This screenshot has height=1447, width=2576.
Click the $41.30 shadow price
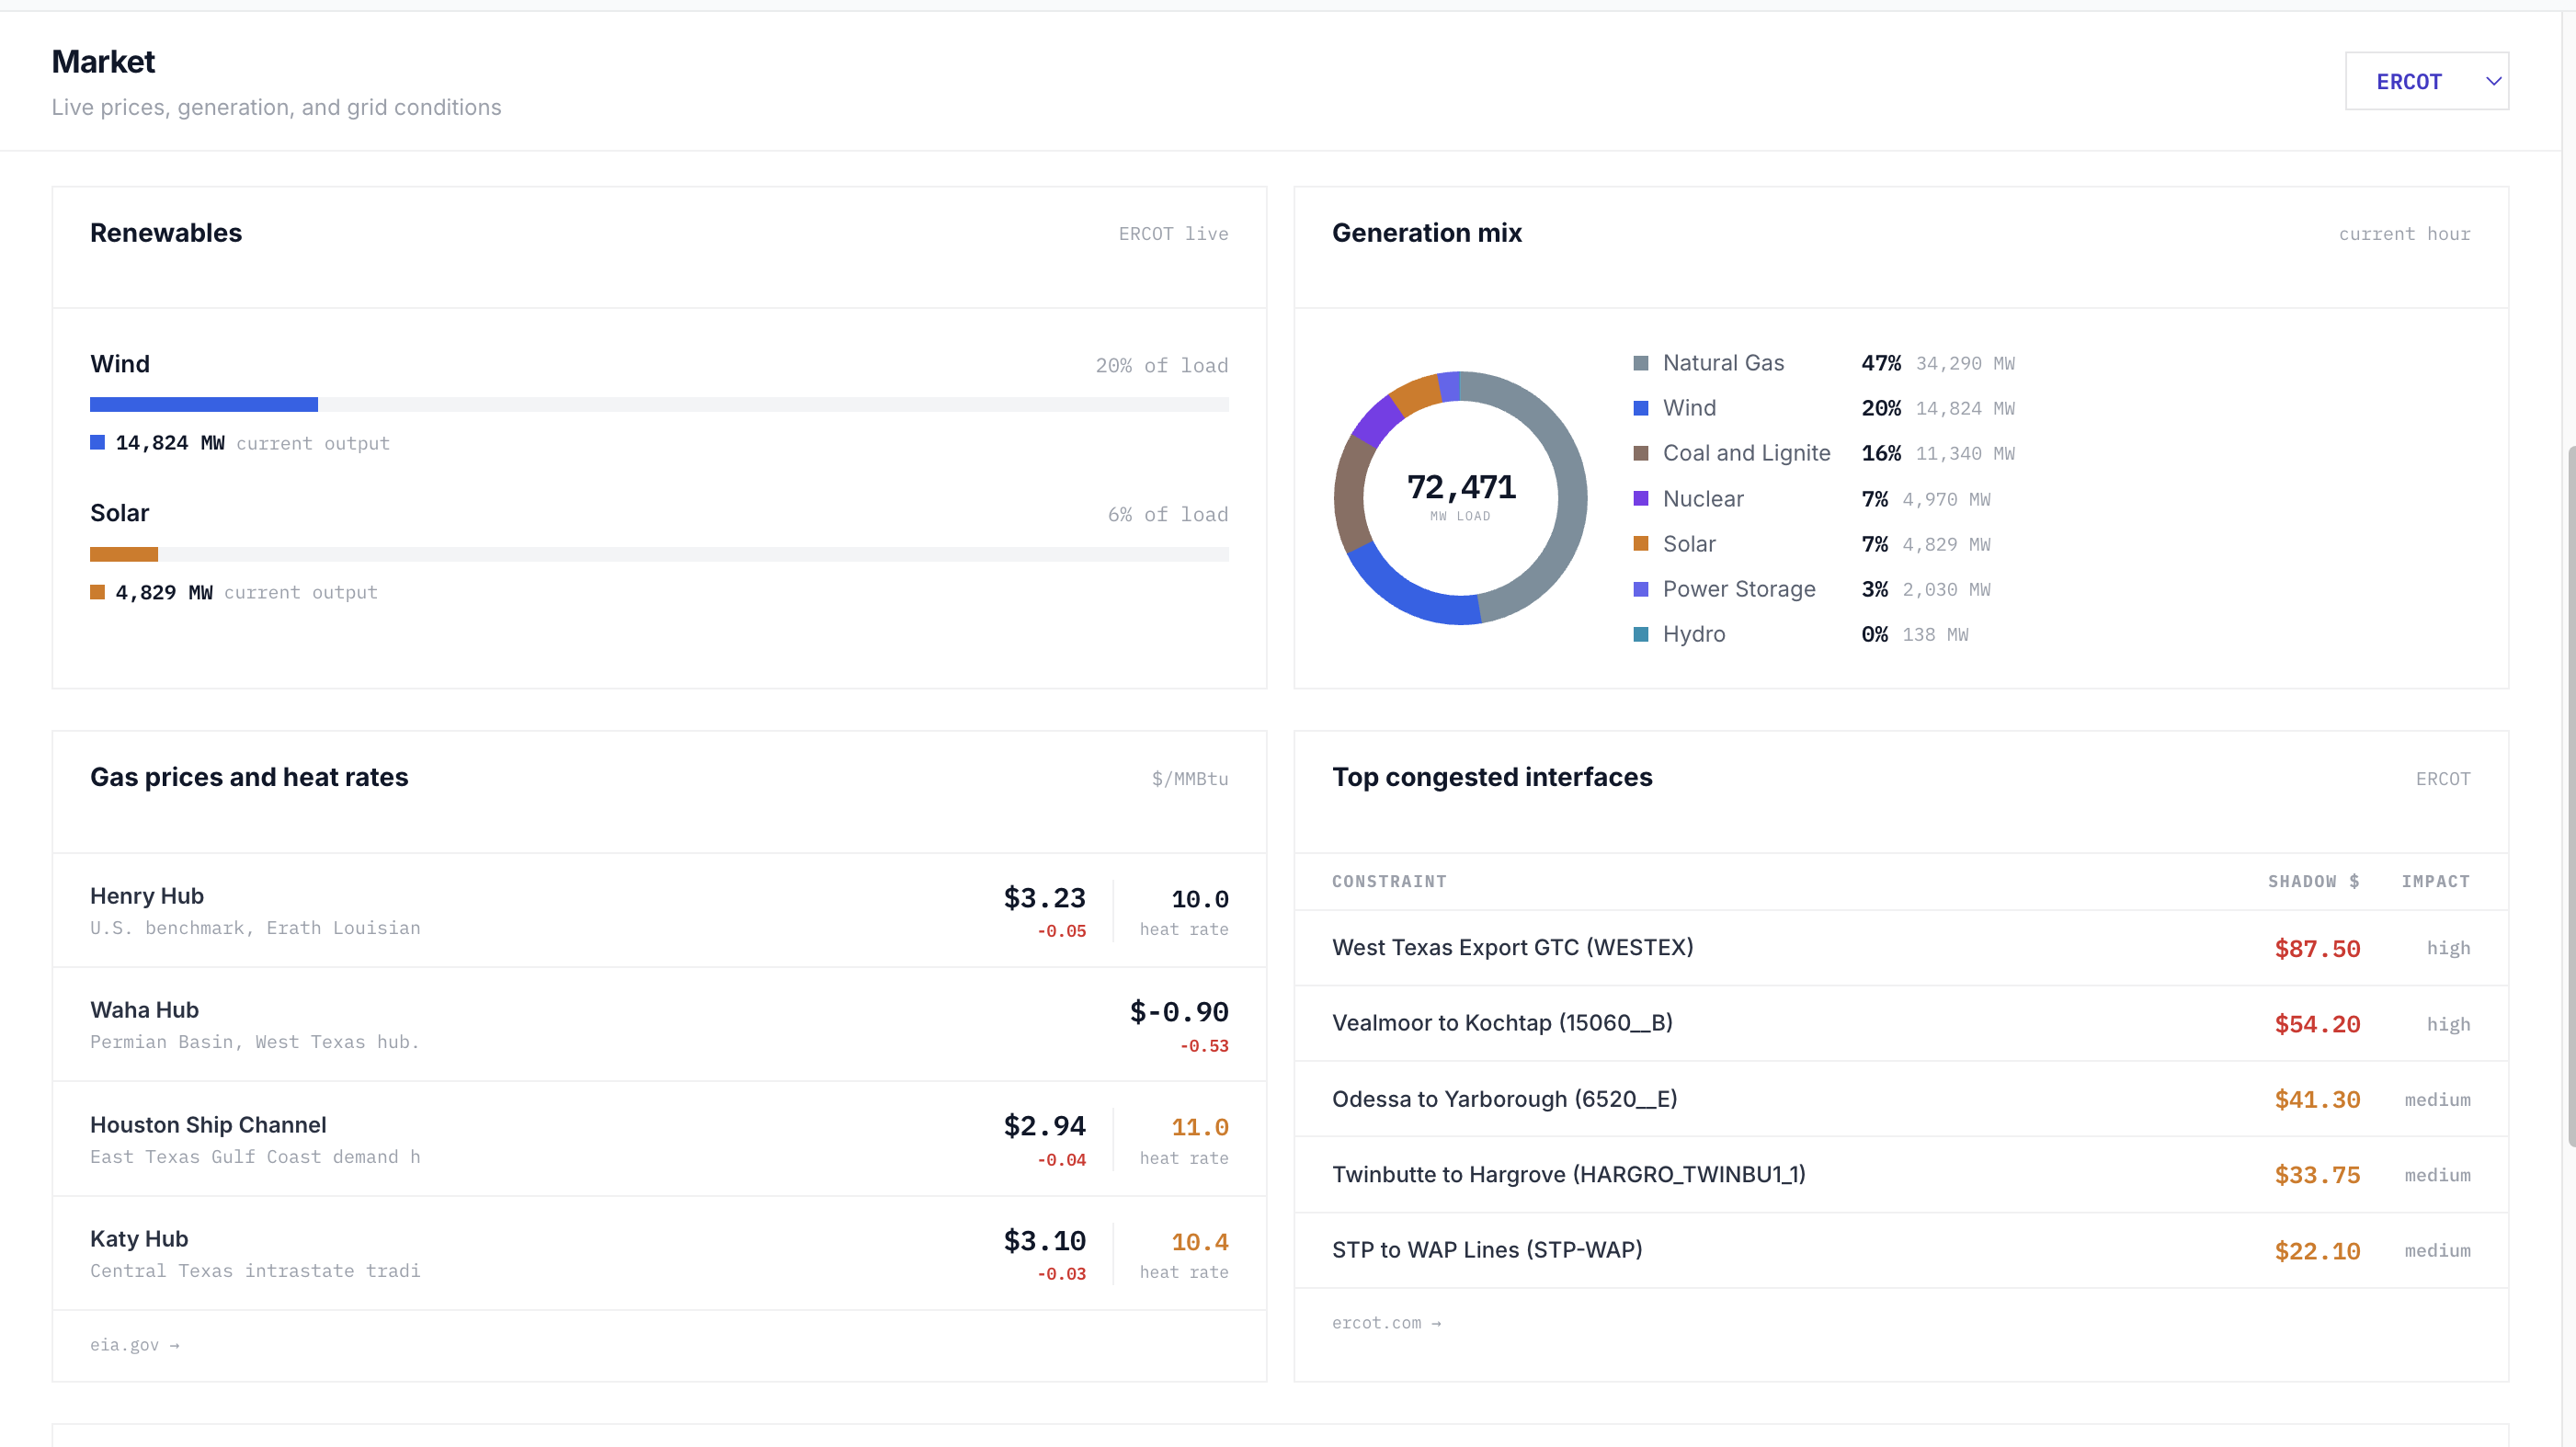coord(2317,1100)
